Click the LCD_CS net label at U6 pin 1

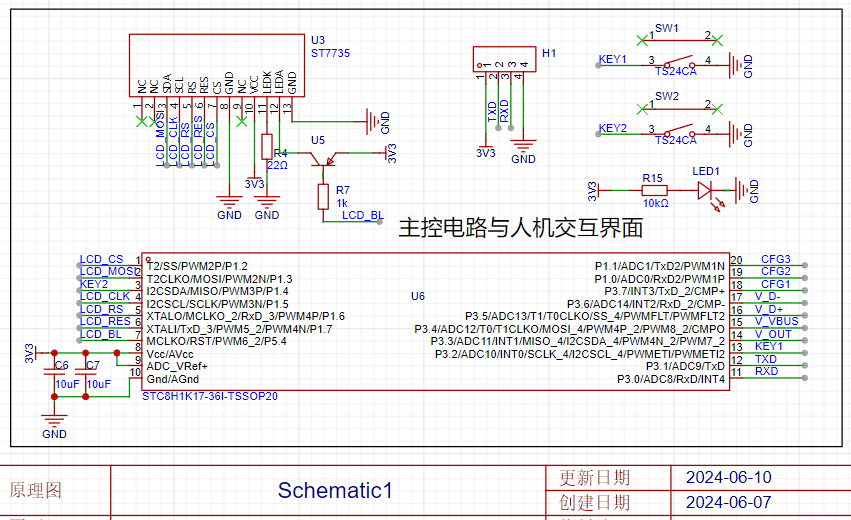click(x=101, y=259)
